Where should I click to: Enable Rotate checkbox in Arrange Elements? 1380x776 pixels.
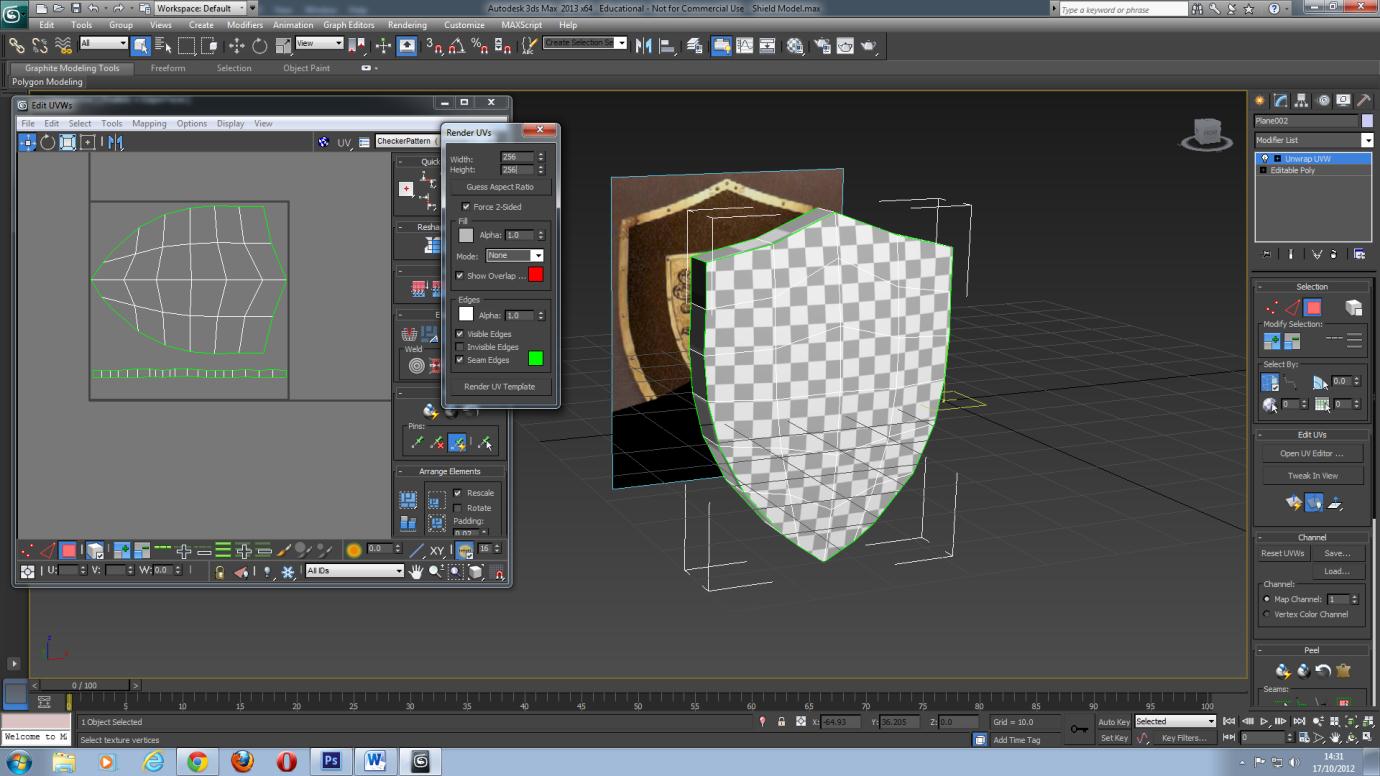(x=458, y=508)
